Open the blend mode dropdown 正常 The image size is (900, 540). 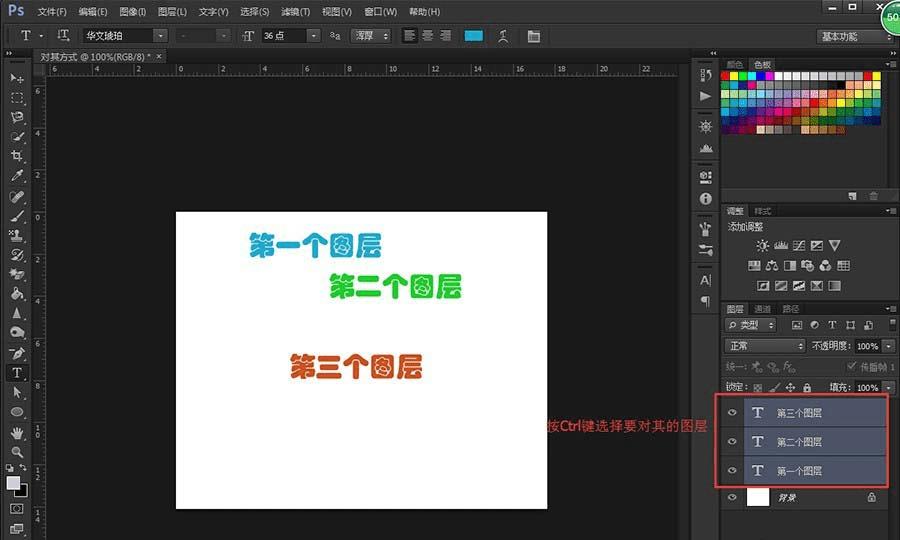click(765, 346)
